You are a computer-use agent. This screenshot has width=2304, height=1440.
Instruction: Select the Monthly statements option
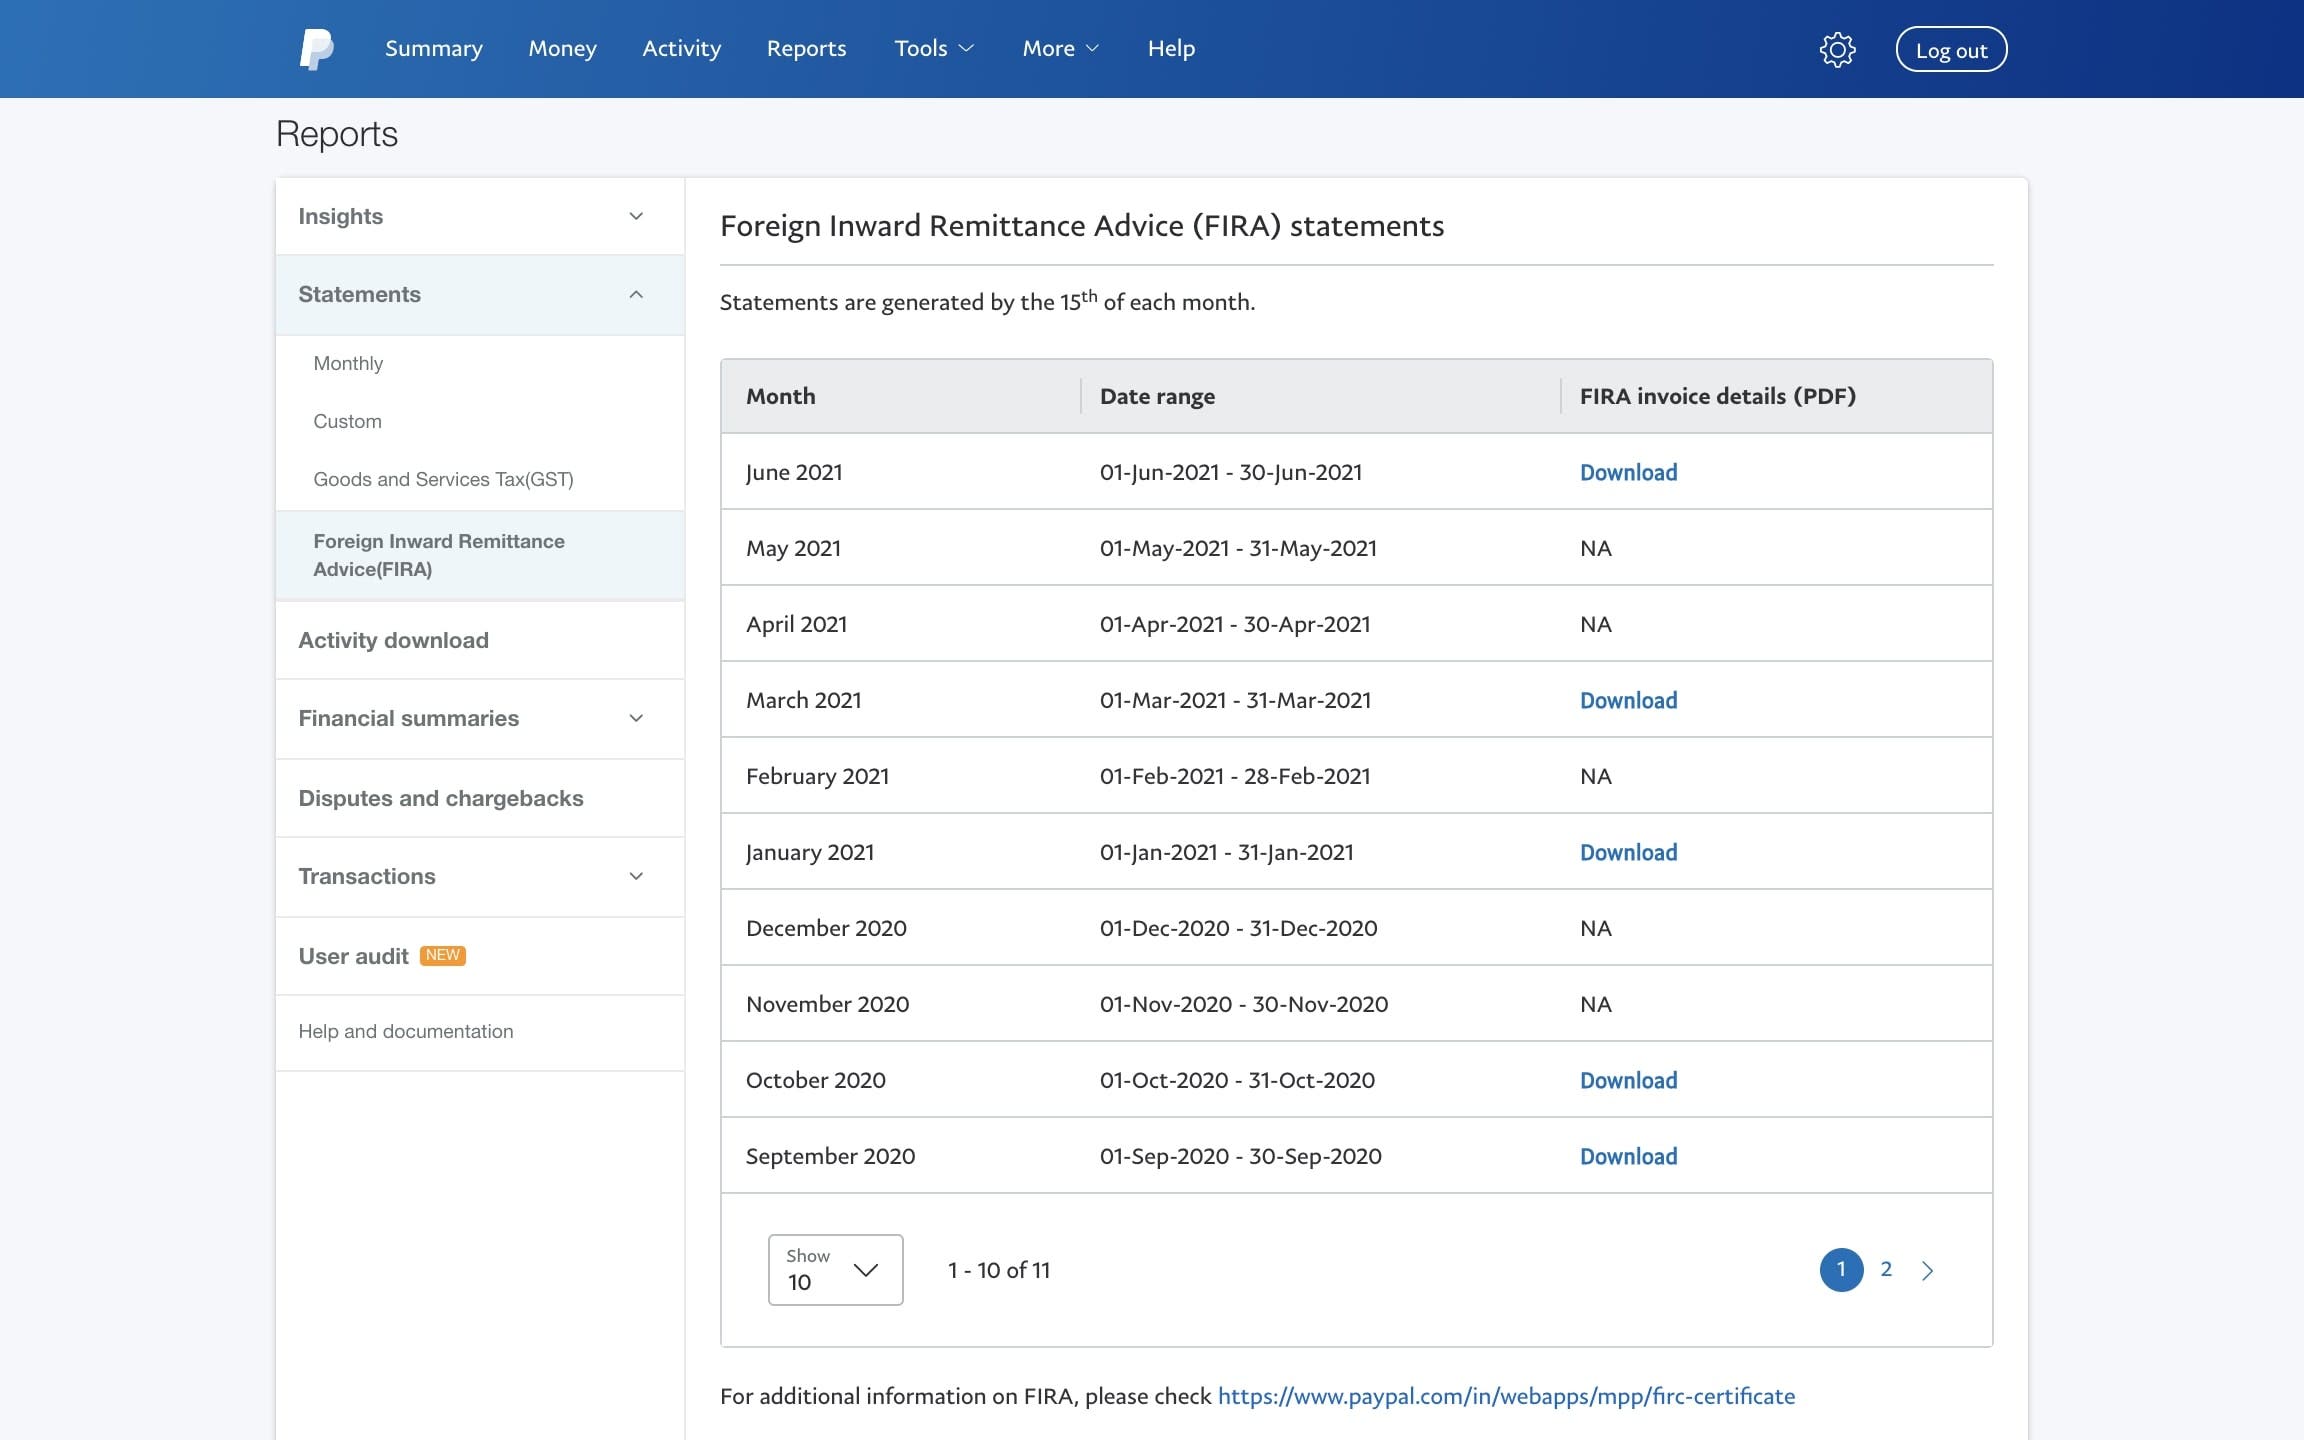coord(348,362)
